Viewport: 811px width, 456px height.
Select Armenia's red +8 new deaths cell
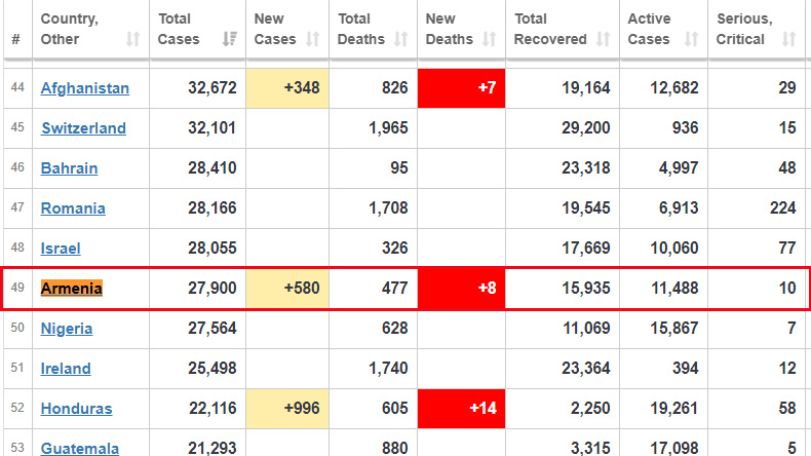click(x=461, y=288)
